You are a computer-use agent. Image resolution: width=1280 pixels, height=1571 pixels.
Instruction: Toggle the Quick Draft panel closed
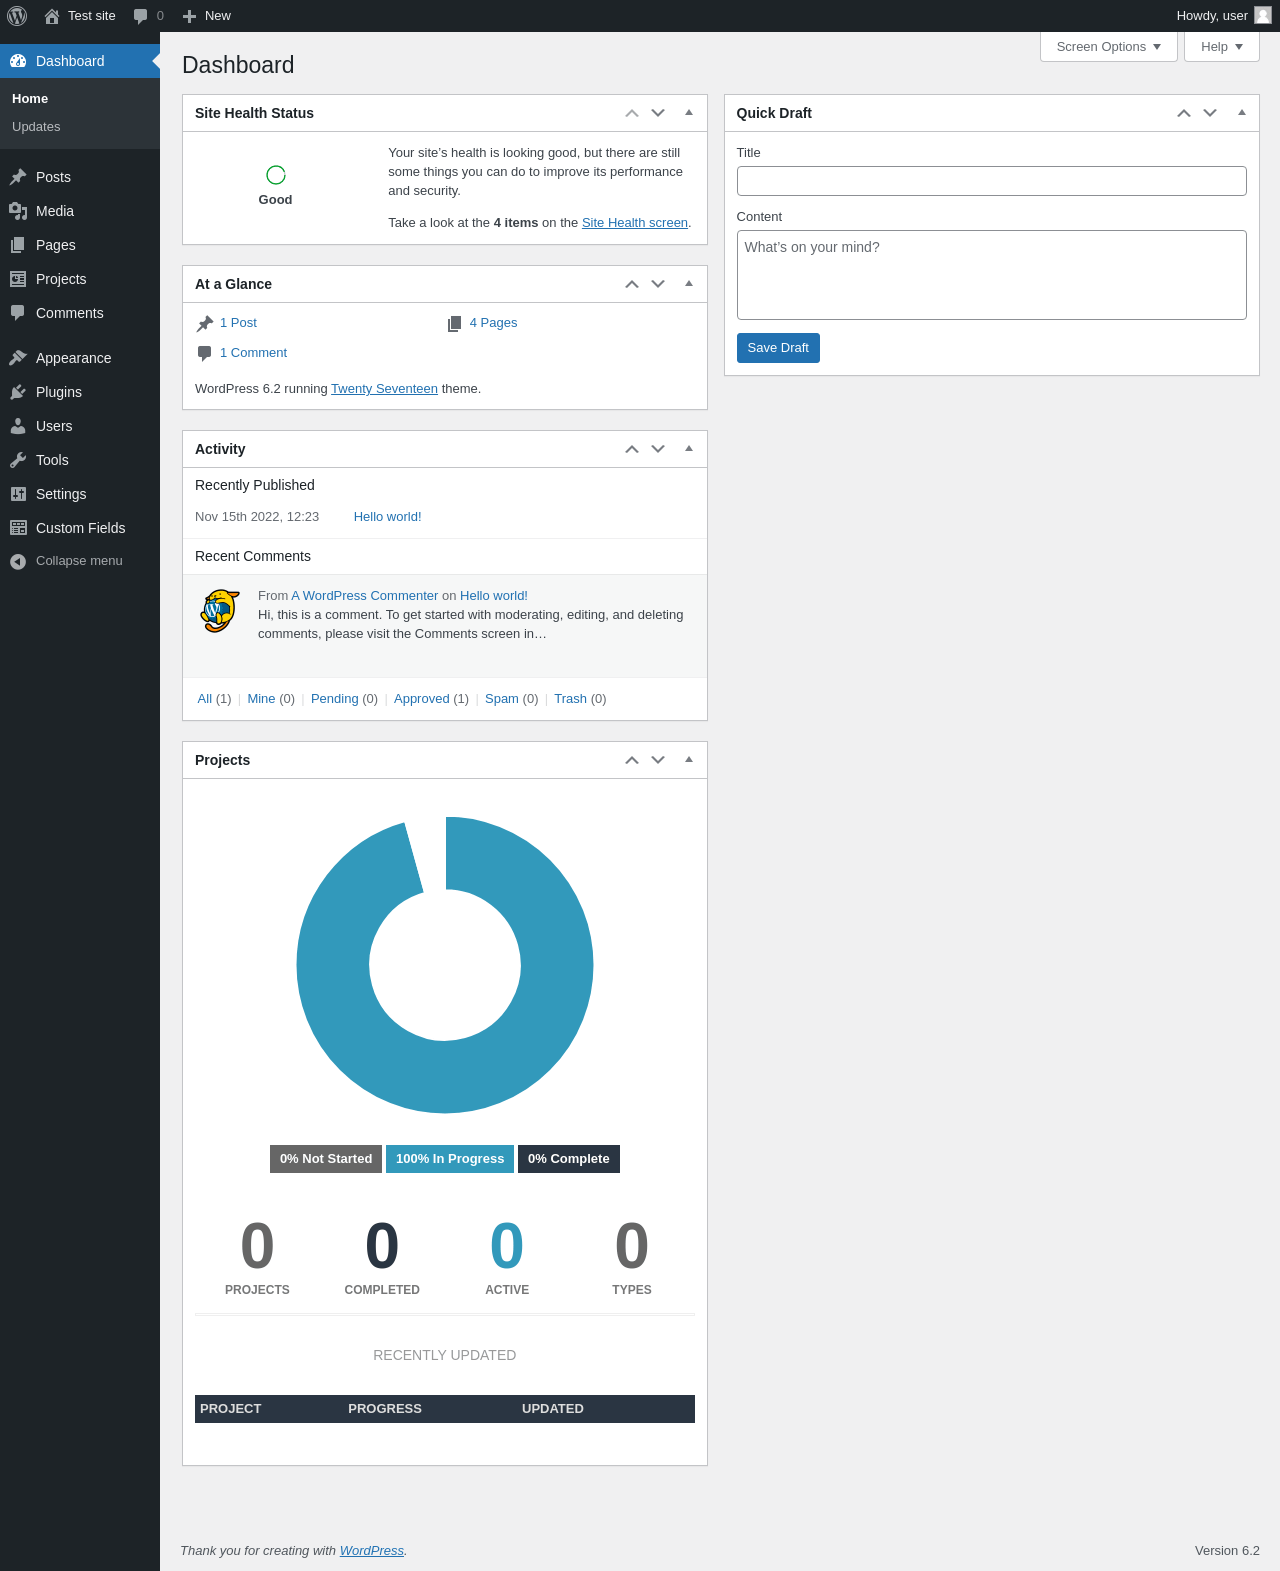1242,113
